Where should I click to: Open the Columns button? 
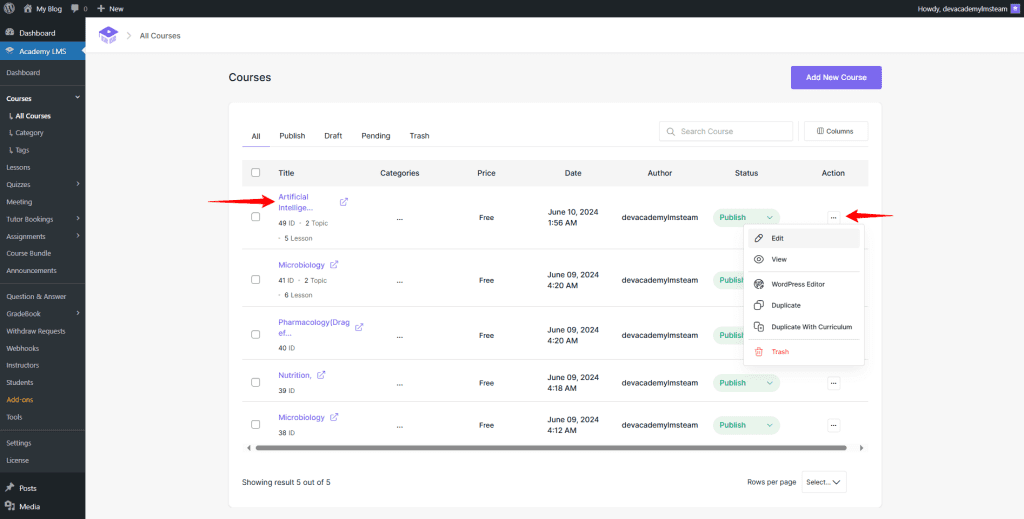click(x=836, y=131)
